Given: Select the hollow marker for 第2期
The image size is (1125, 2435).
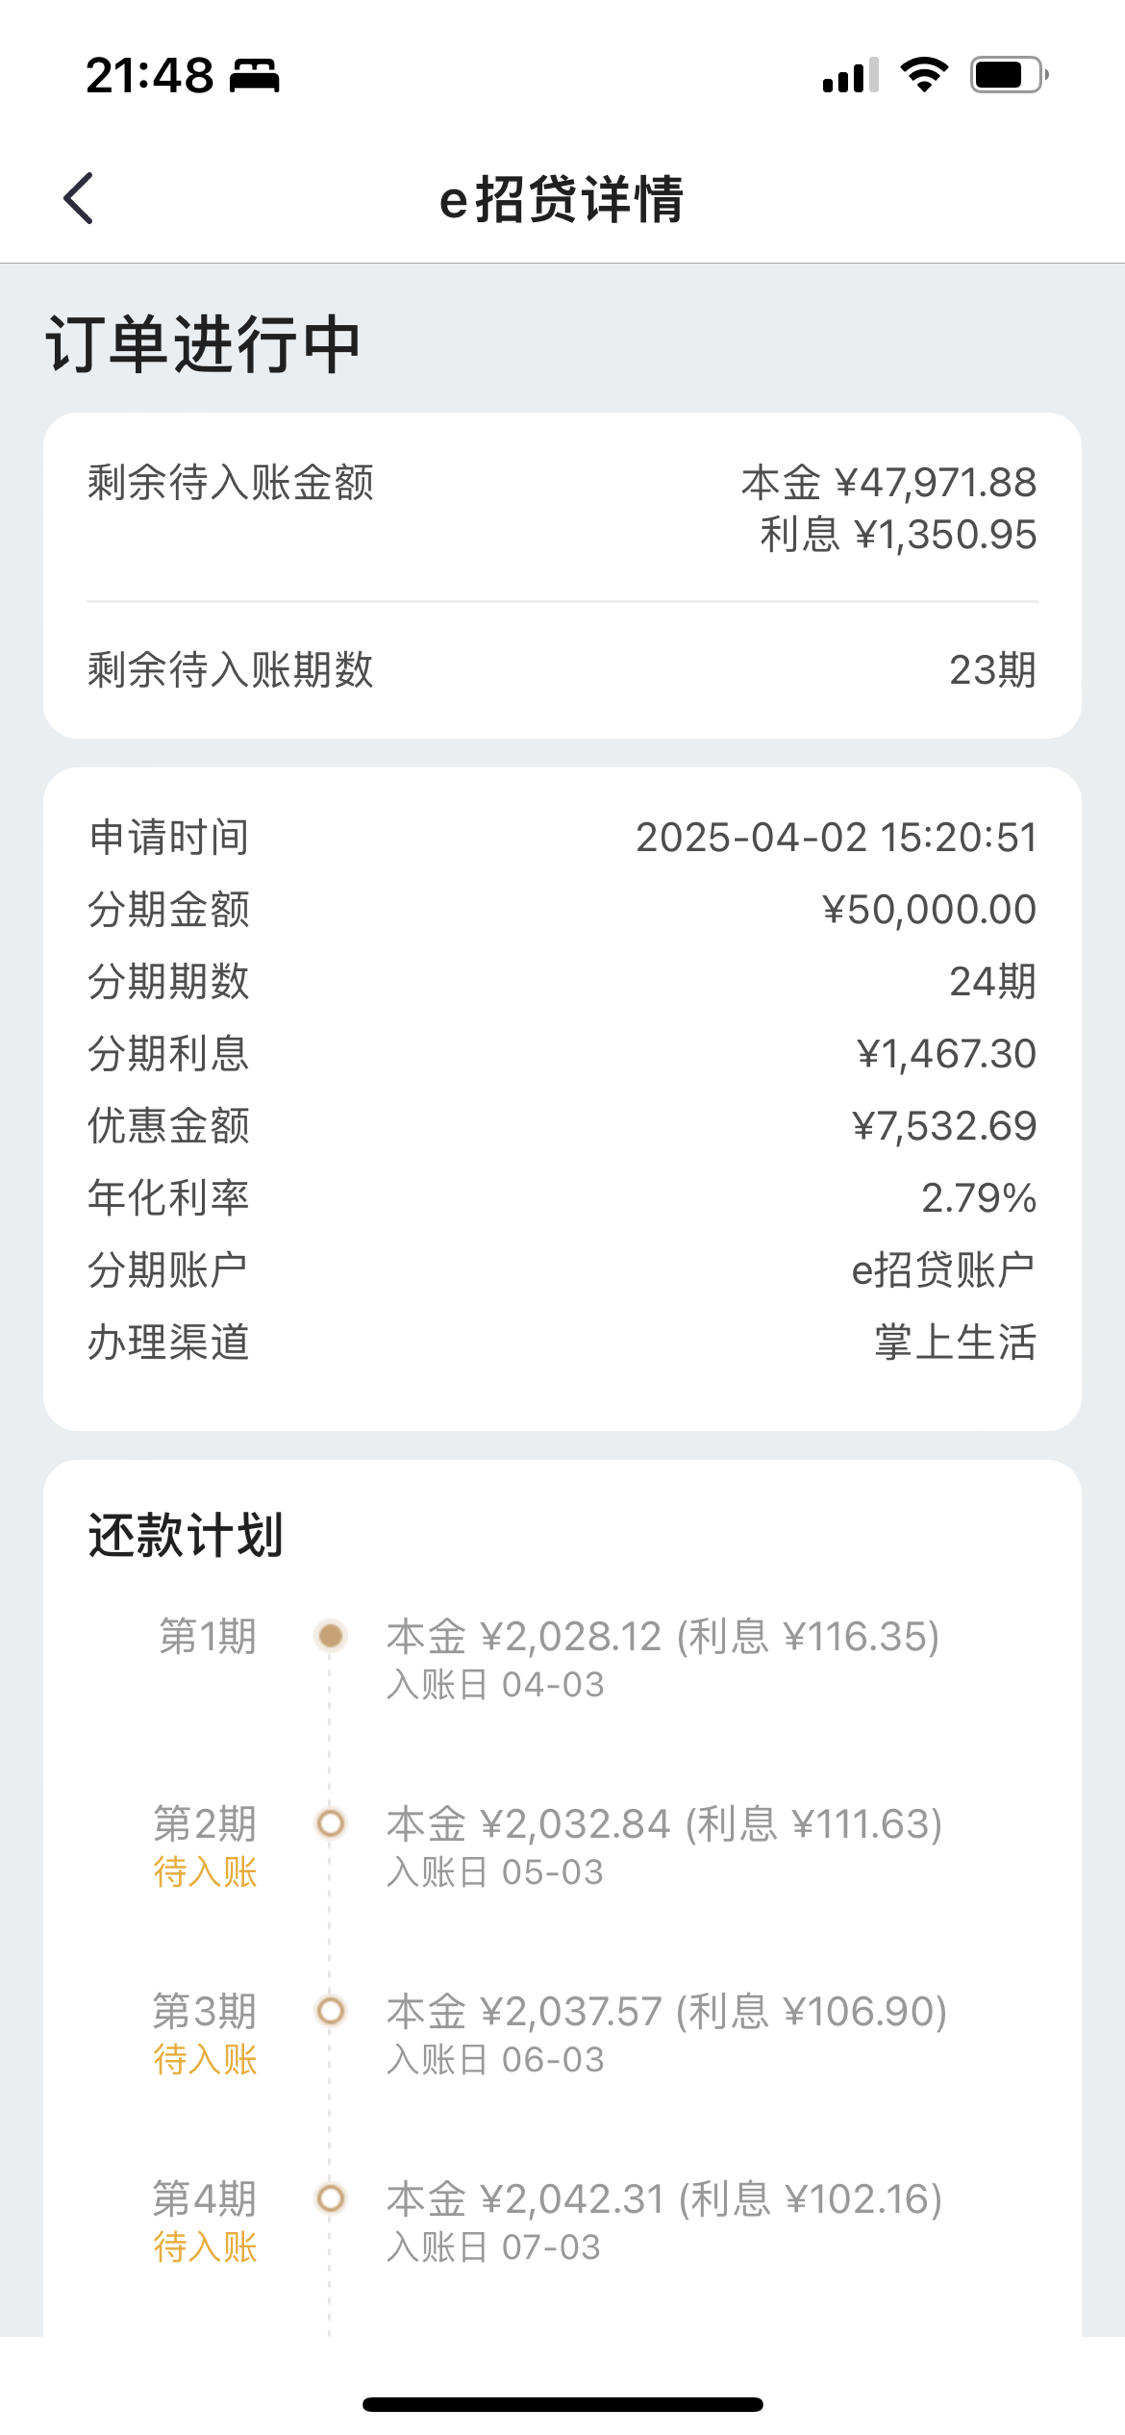Looking at the screenshot, I should [330, 1823].
